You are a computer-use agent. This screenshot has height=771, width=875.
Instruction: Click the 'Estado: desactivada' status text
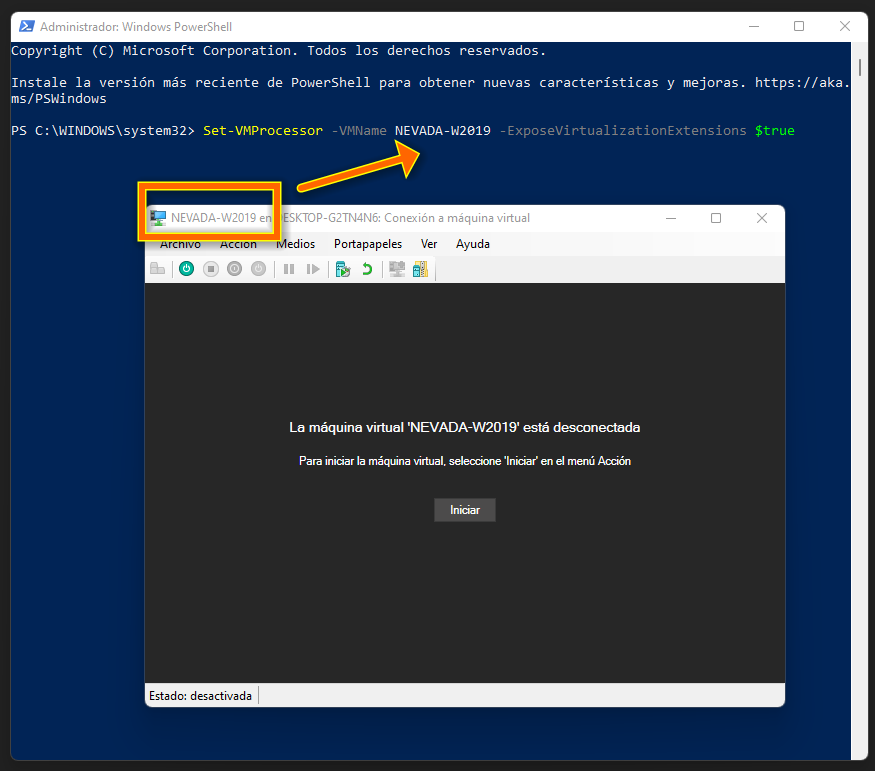200,696
